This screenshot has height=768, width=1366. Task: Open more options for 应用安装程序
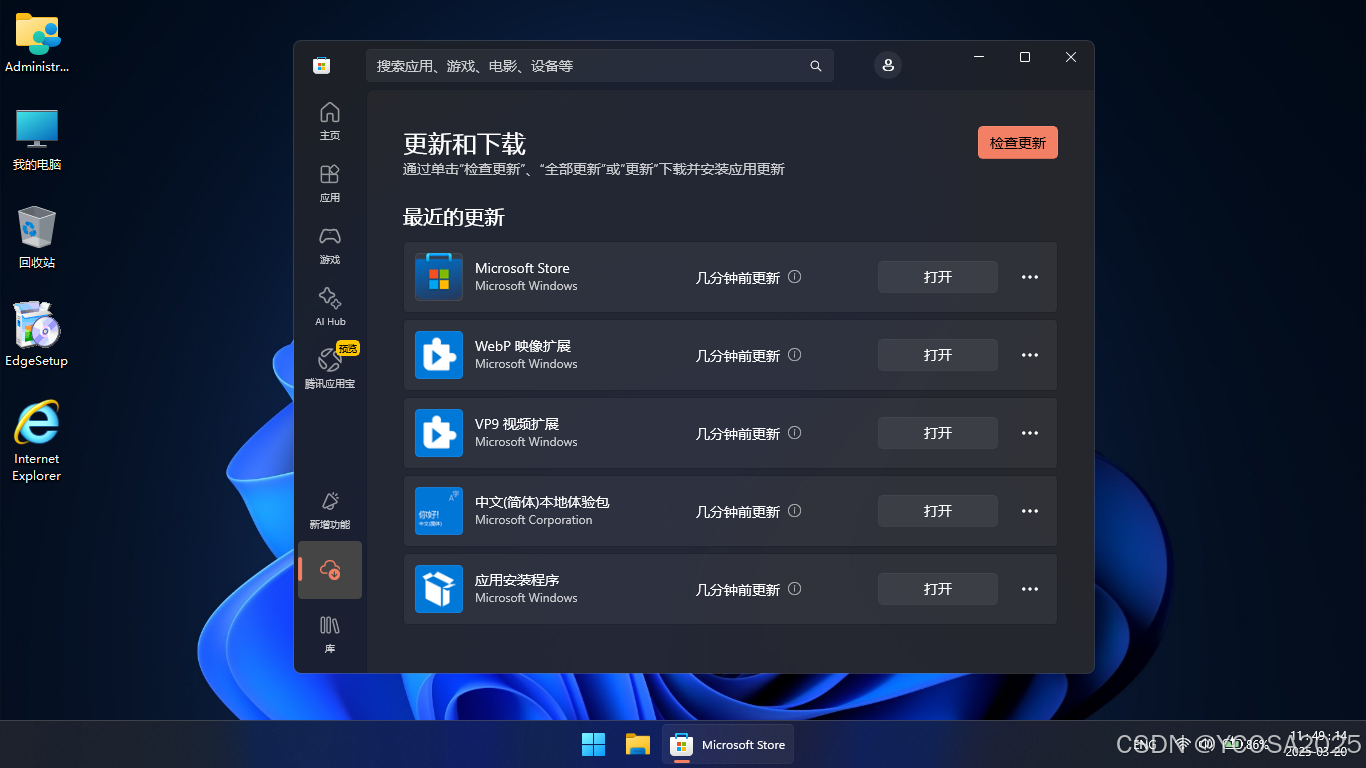coord(1030,589)
